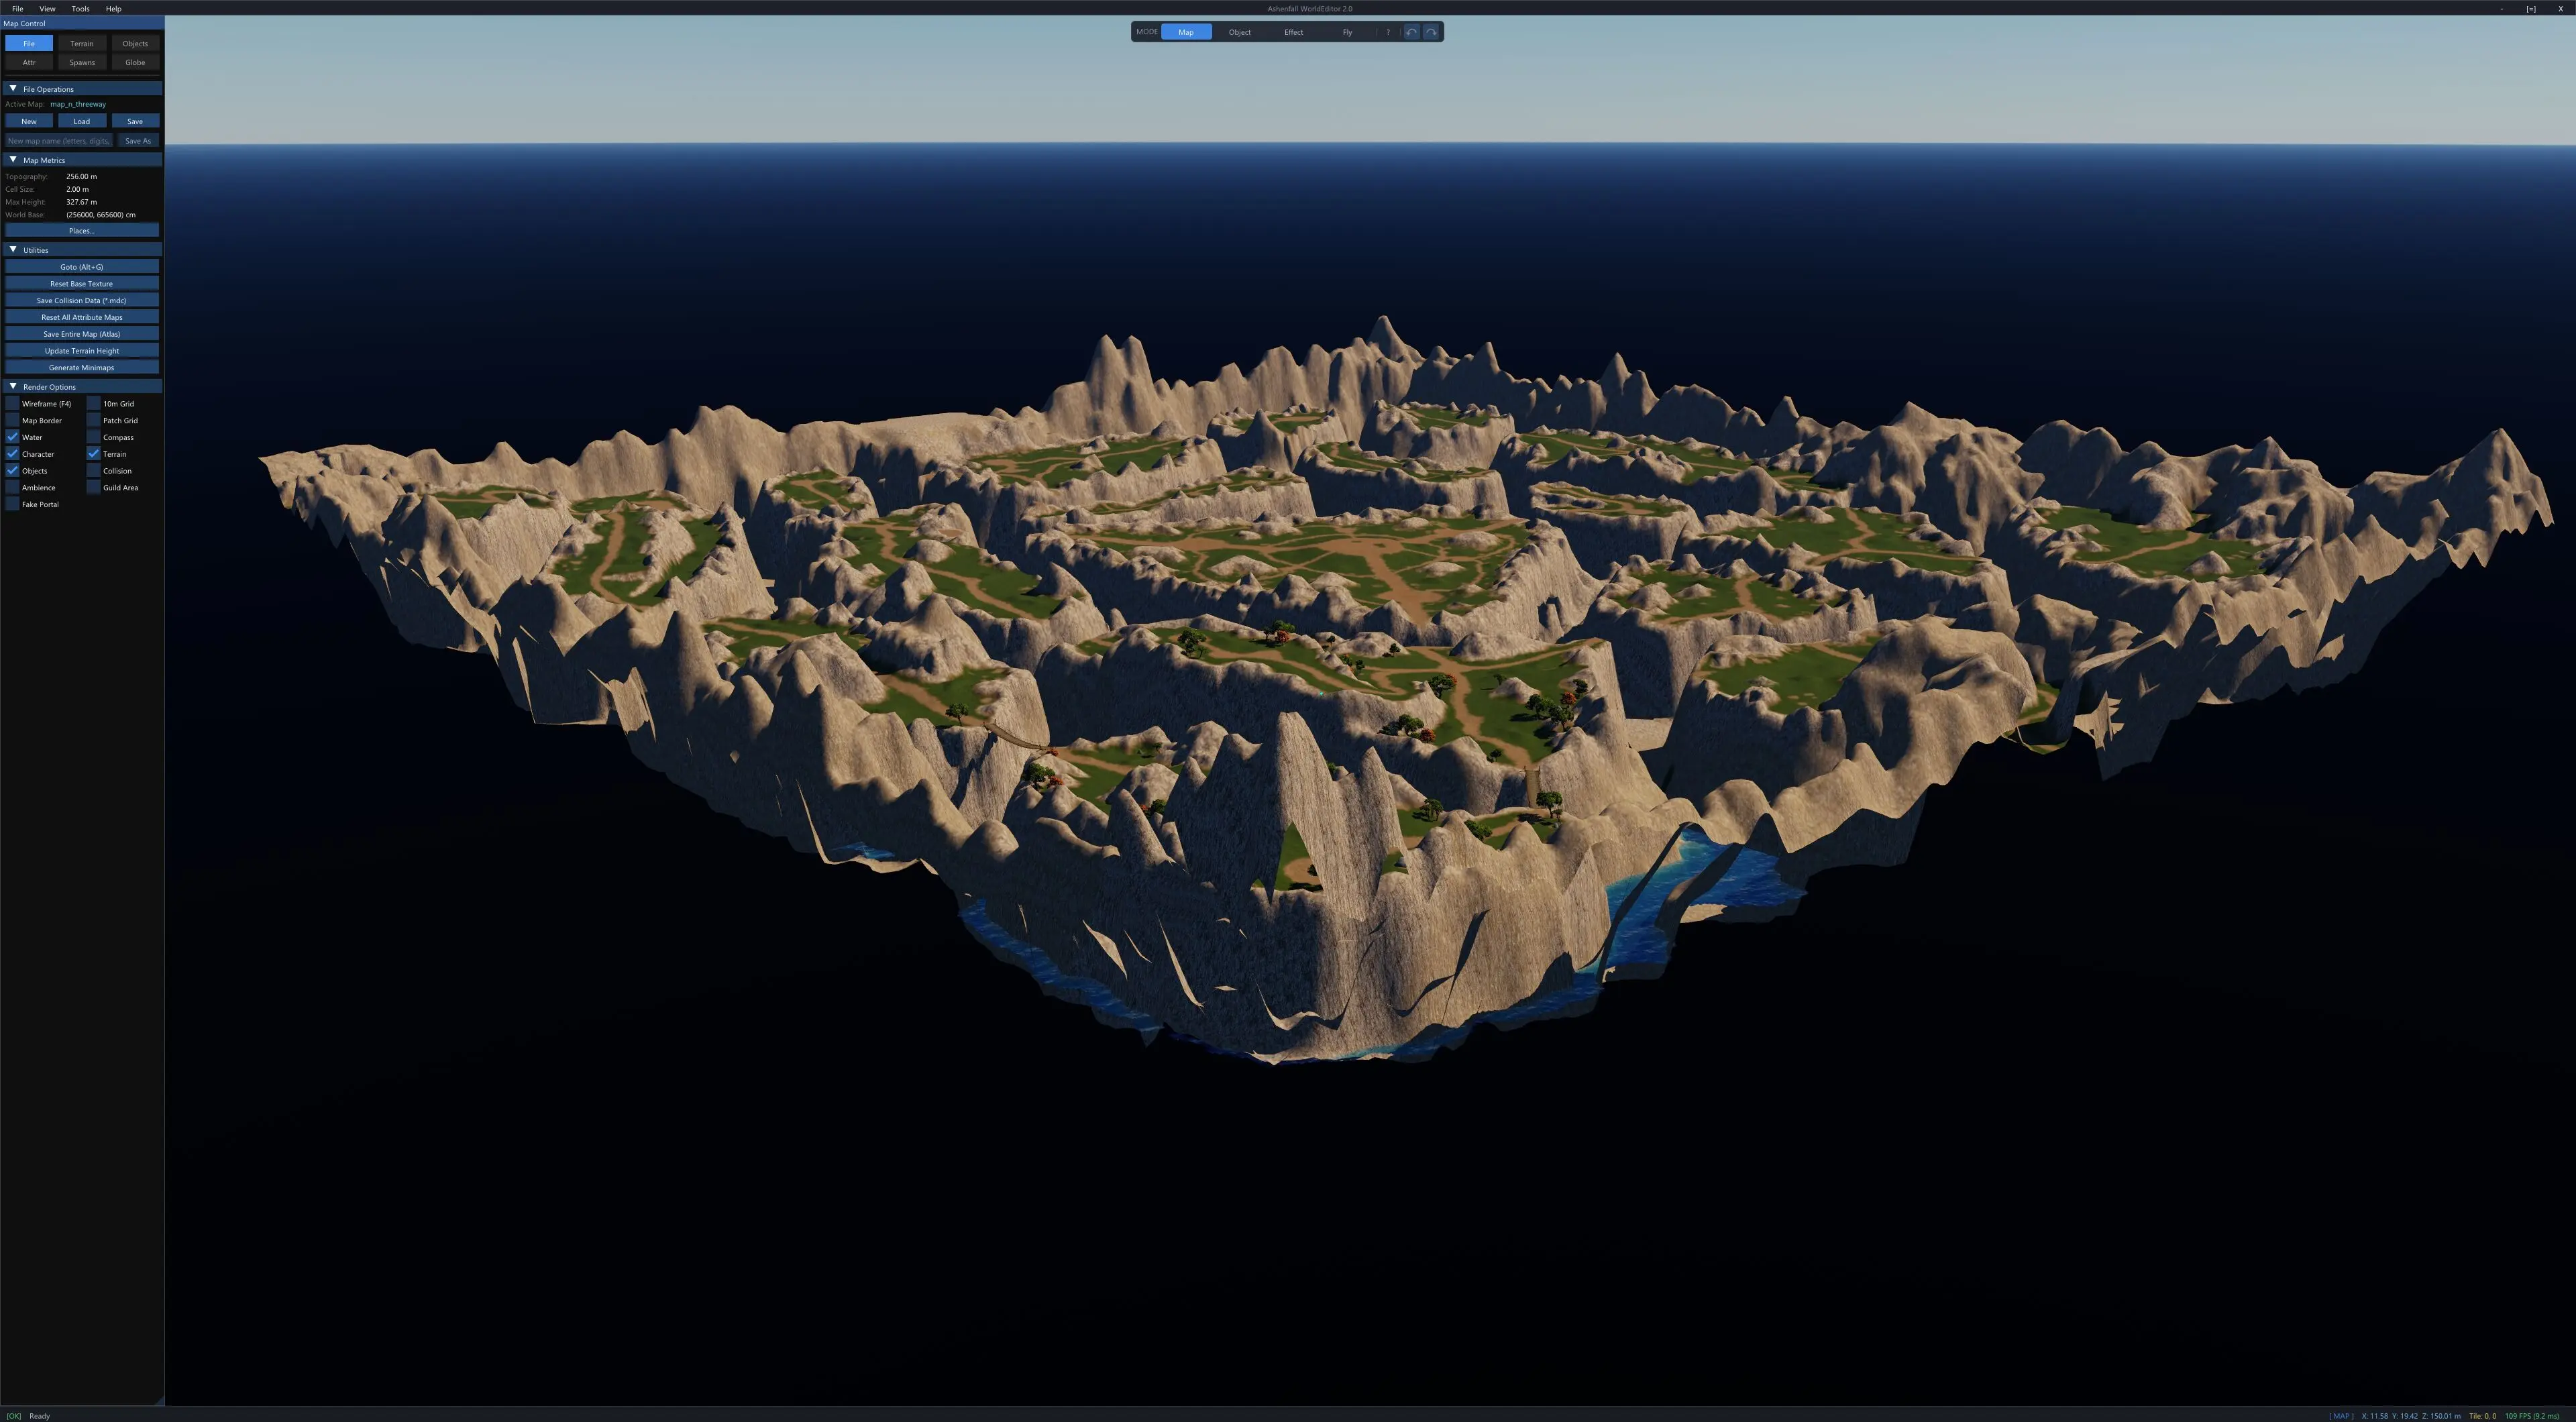Click the New map button
This screenshot has height=1422, width=2576.
(x=29, y=121)
